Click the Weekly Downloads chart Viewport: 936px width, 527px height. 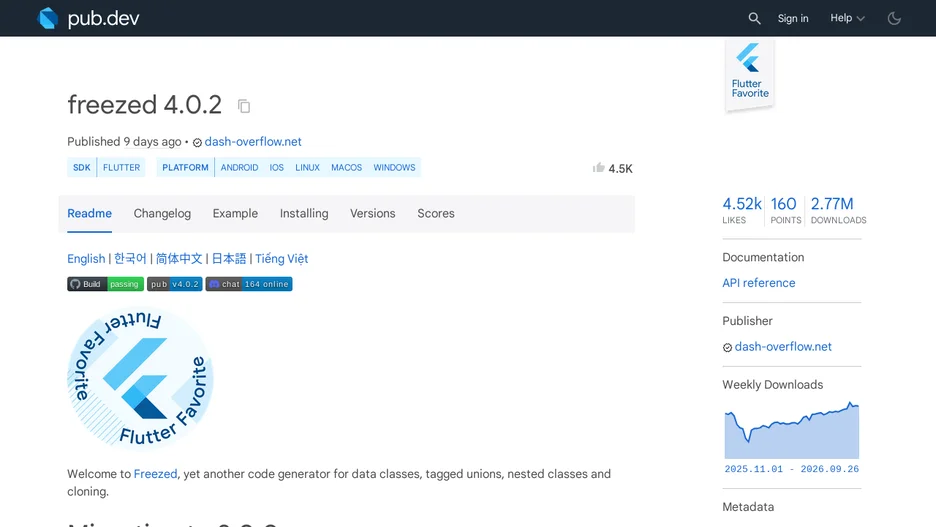(792, 430)
